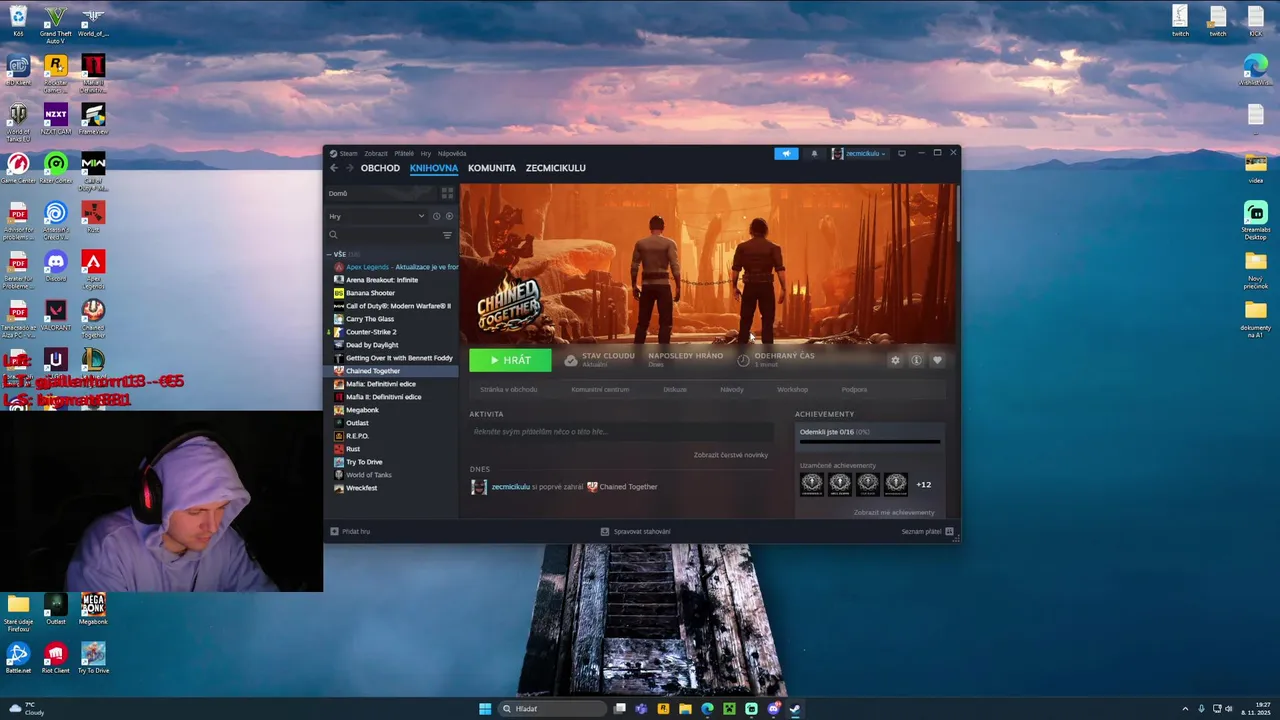Click Domů library home button
The height and width of the screenshot is (720, 1280).
pyautogui.click(x=381, y=193)
